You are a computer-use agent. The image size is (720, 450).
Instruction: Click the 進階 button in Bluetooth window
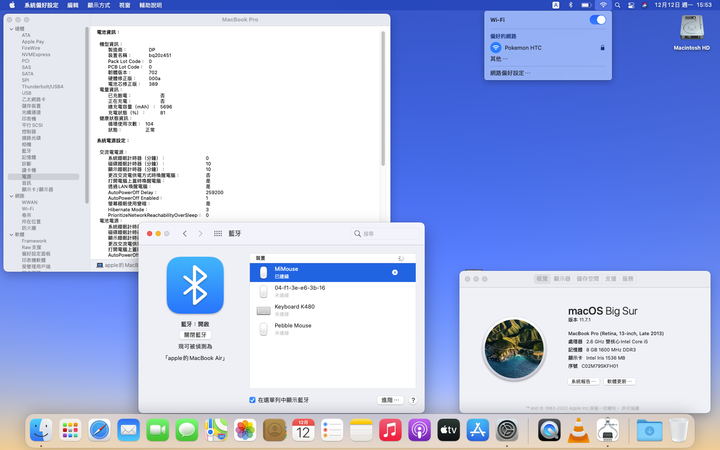tap(390, 400)
